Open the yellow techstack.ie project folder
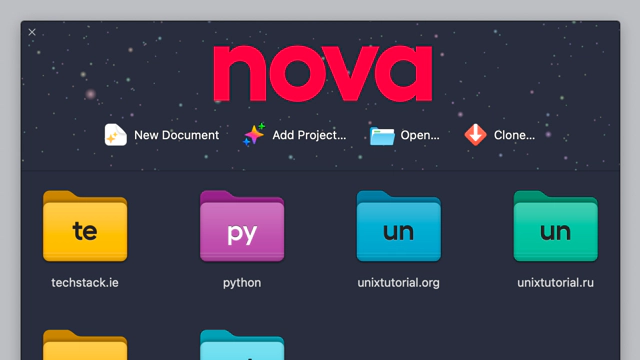The width and height of the screenshot is (640, 360). click(85, 226)
